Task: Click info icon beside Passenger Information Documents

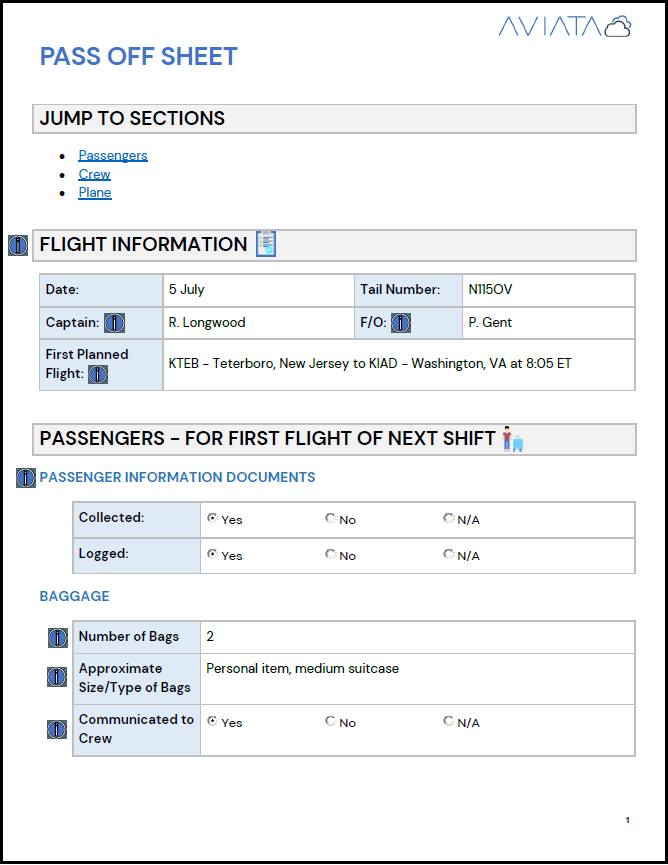Action: click(x=26, y=478)
